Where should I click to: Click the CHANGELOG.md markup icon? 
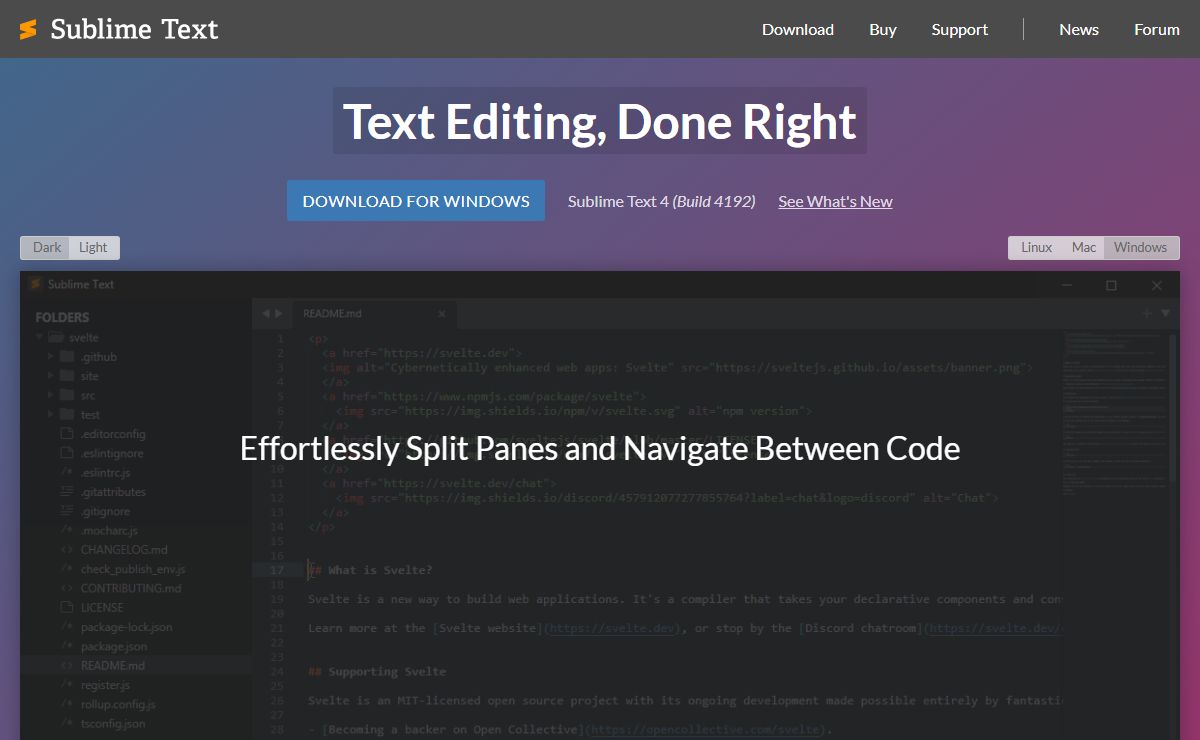(x=67, y=549)
